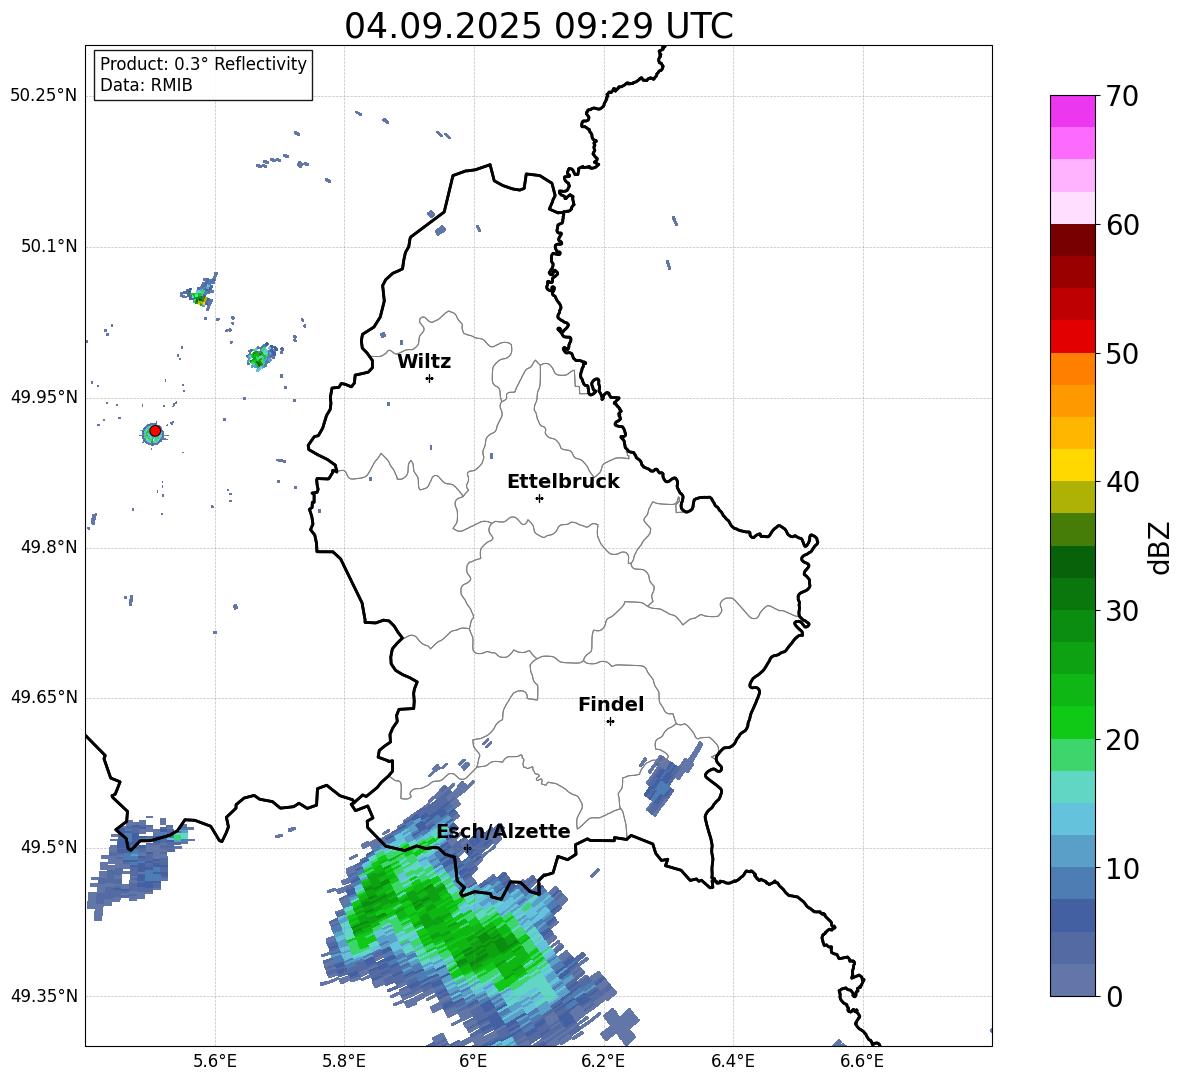Click the dark red colorbar swatch just below 60
The height and width of the screenshot is (1081, 1184).
1073,240
